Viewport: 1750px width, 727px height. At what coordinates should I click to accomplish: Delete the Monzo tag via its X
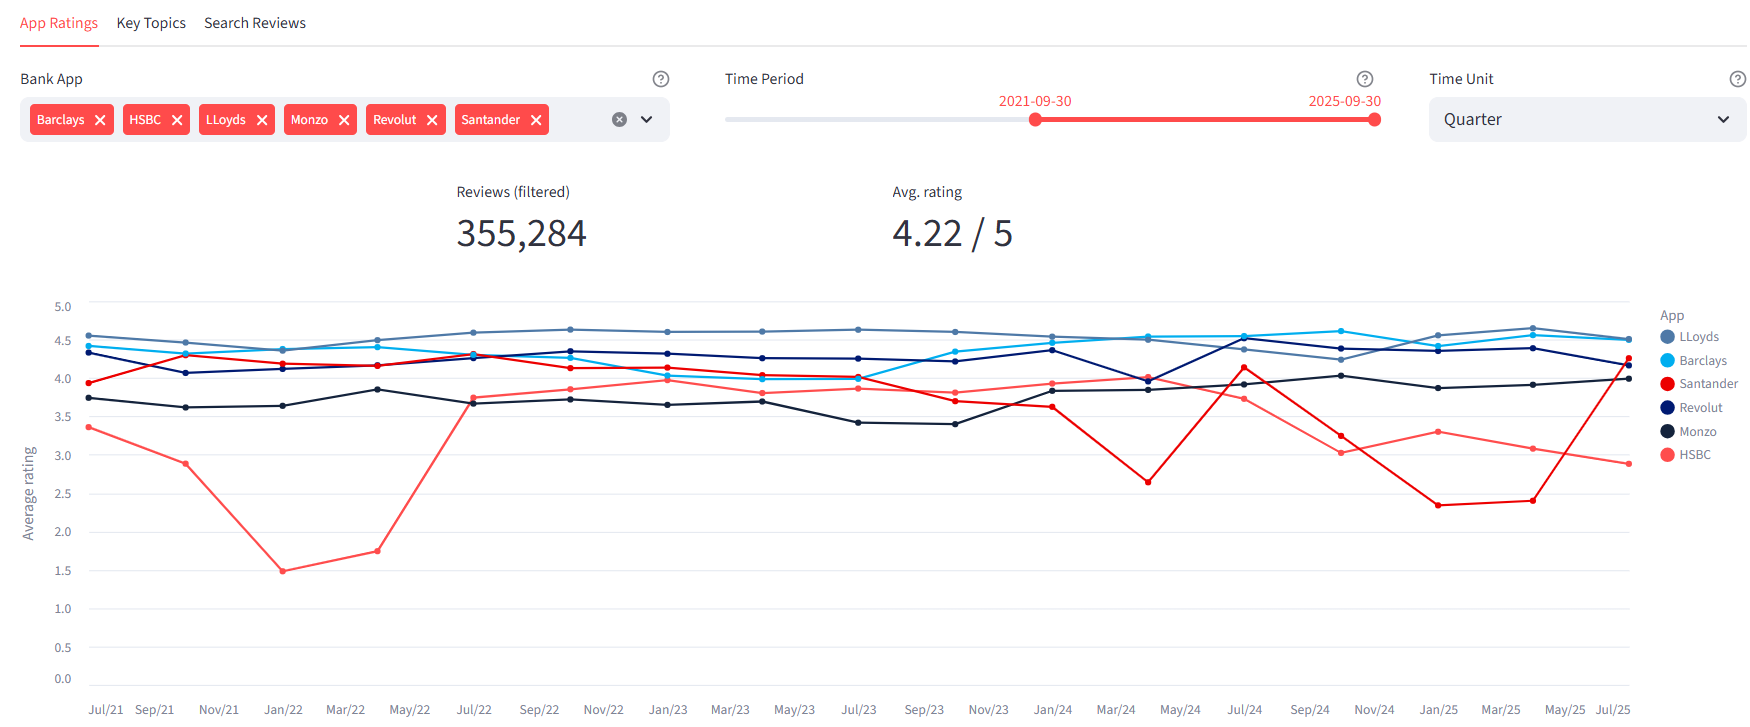(x=344, y=120)
